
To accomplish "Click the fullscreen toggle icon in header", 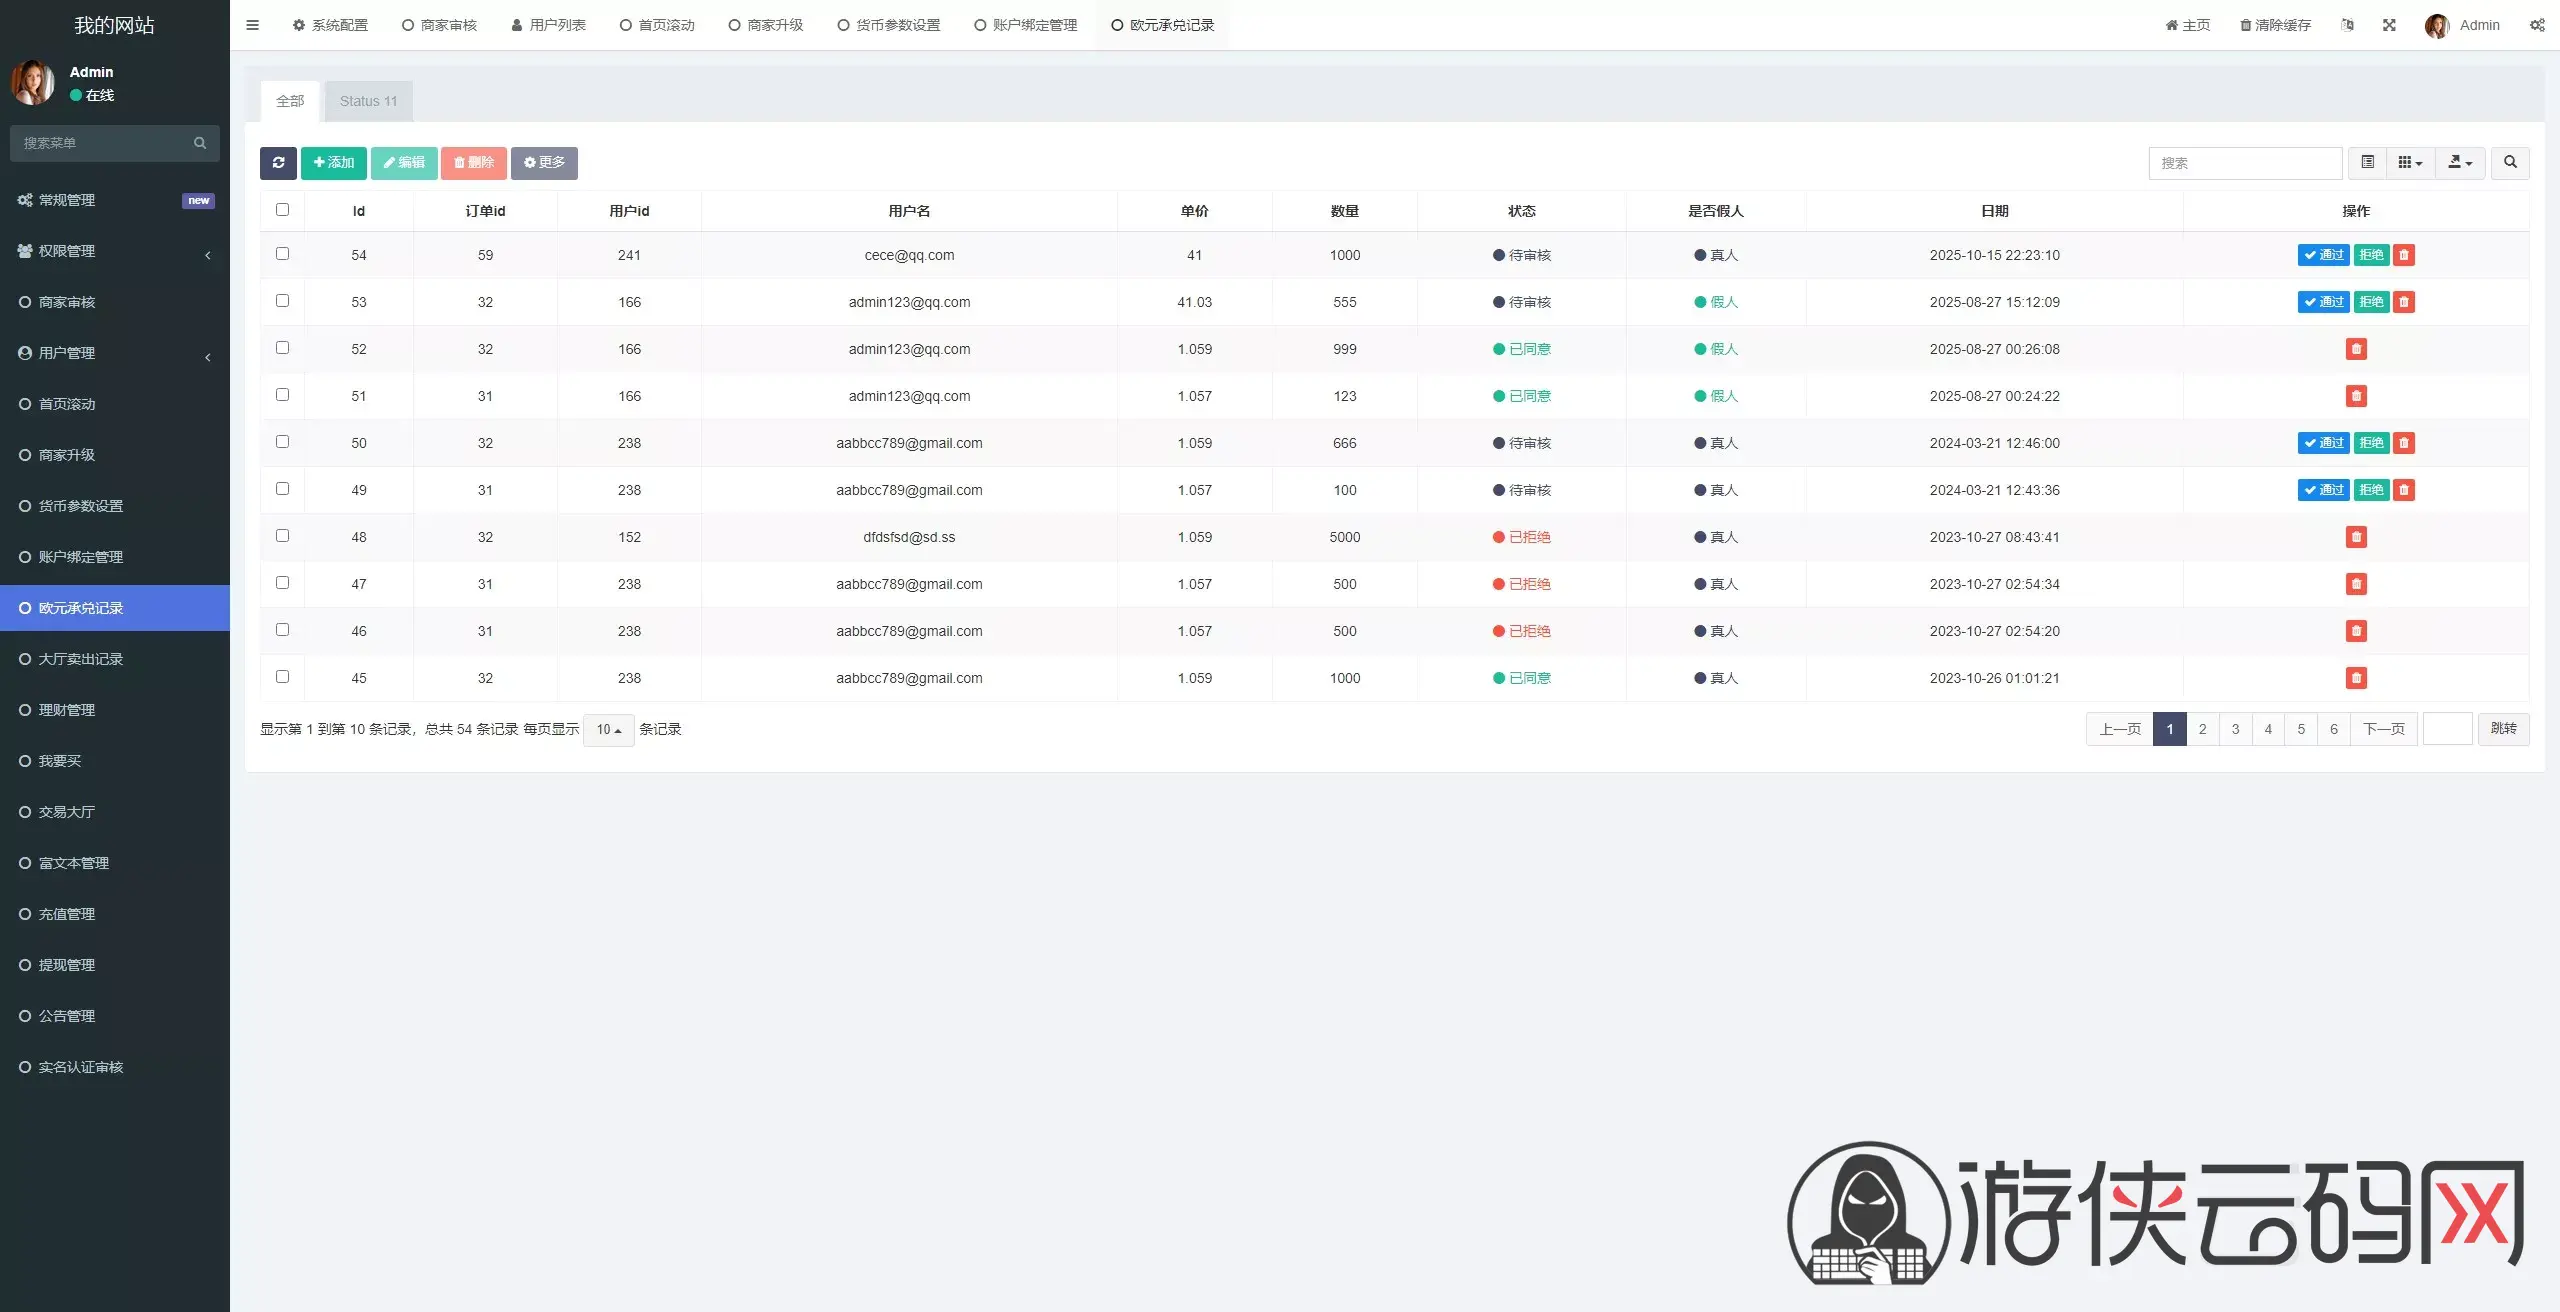I will click(2389, 25).
